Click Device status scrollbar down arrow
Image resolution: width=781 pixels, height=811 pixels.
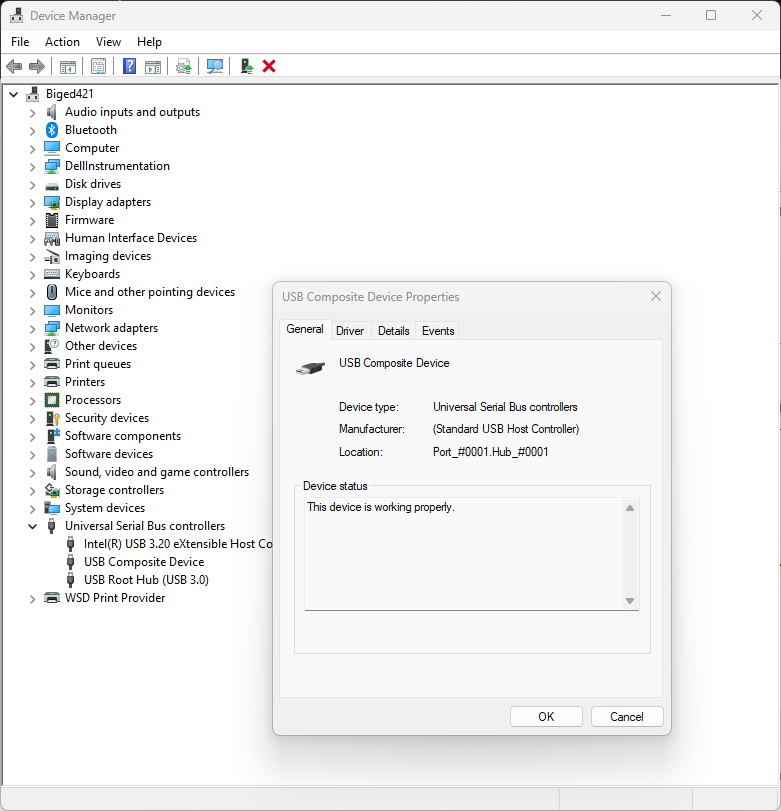click(630, 600)
